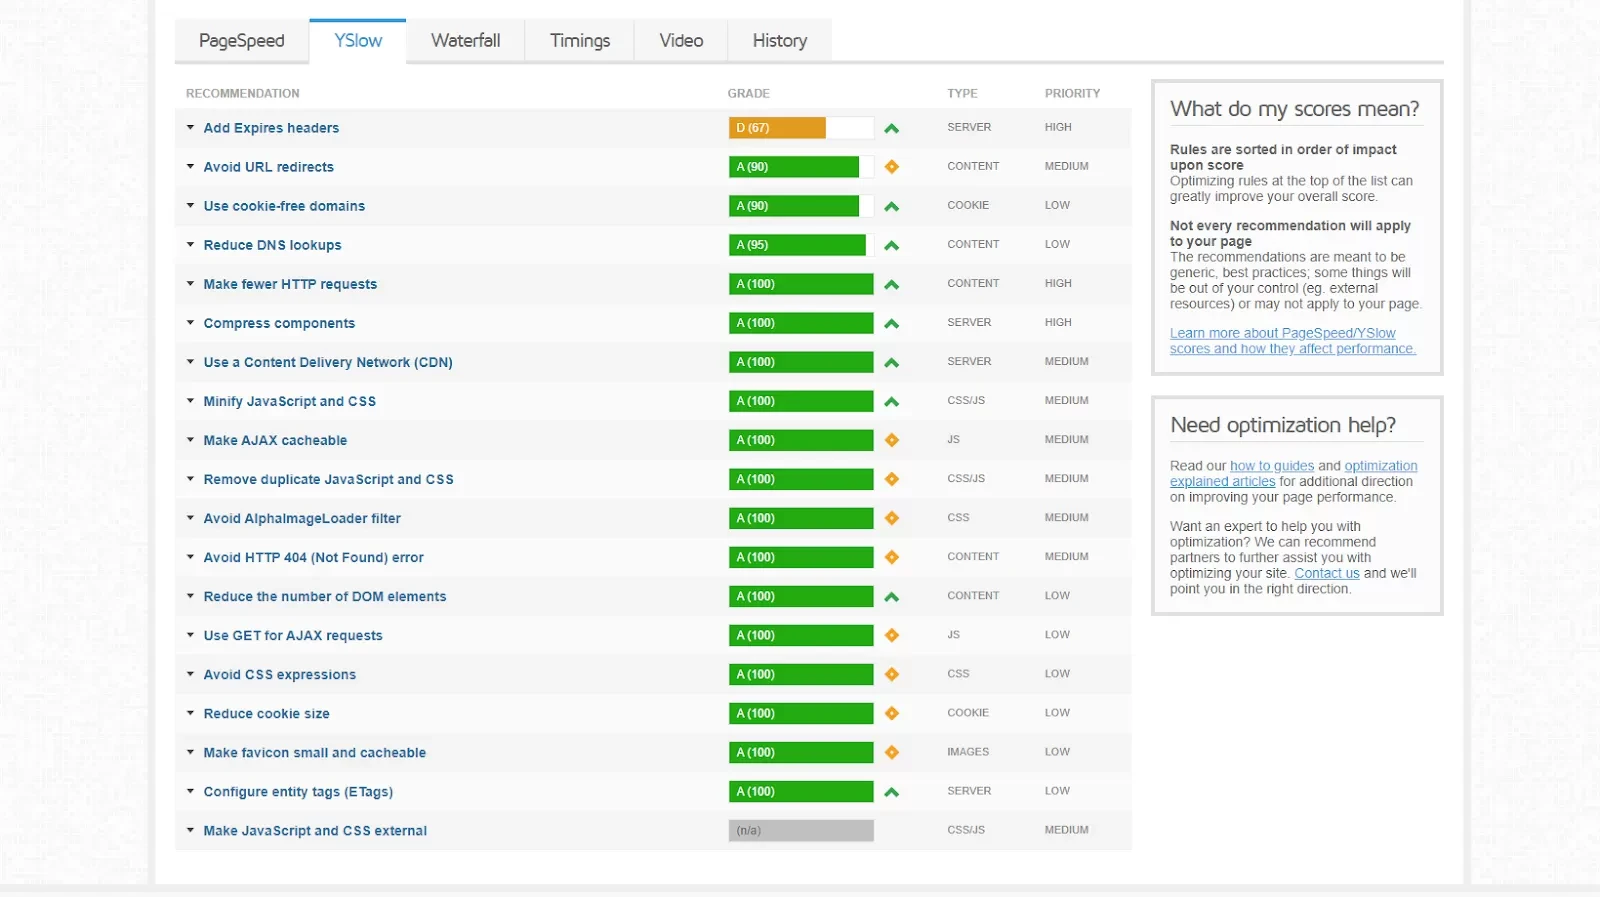This screenshot has height=897, width=1600.
Task: Open Avoid AlphaImageLoader filter recommendation
Action: (302, 518)
